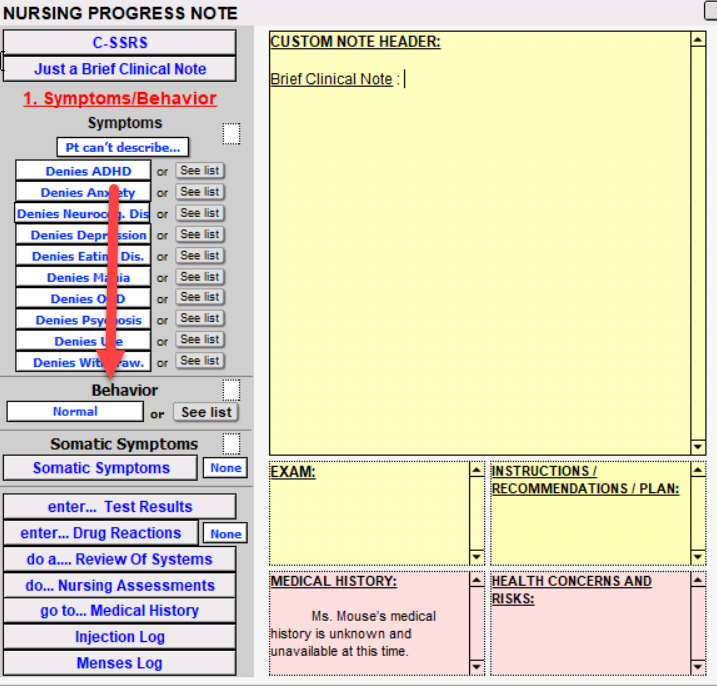Open See list beside Denies ADHD
This screenshot has height=686, width=717.
[x=200, y=171]
